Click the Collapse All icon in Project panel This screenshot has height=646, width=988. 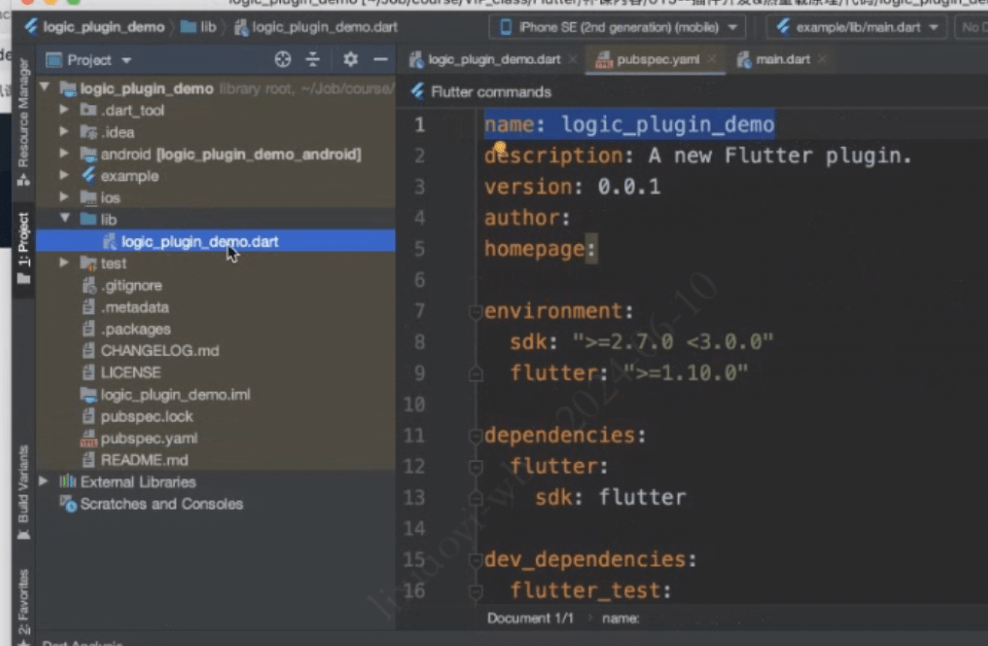point(313,60)
